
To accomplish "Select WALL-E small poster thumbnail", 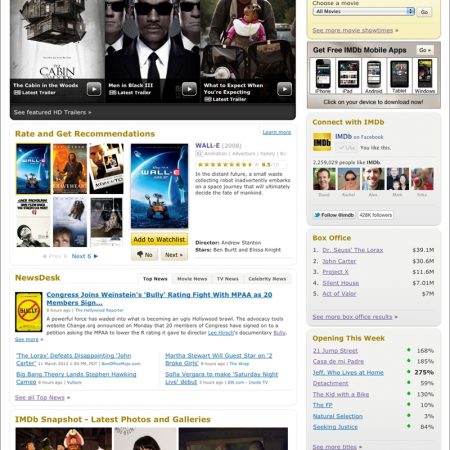I will pos(33,169).
